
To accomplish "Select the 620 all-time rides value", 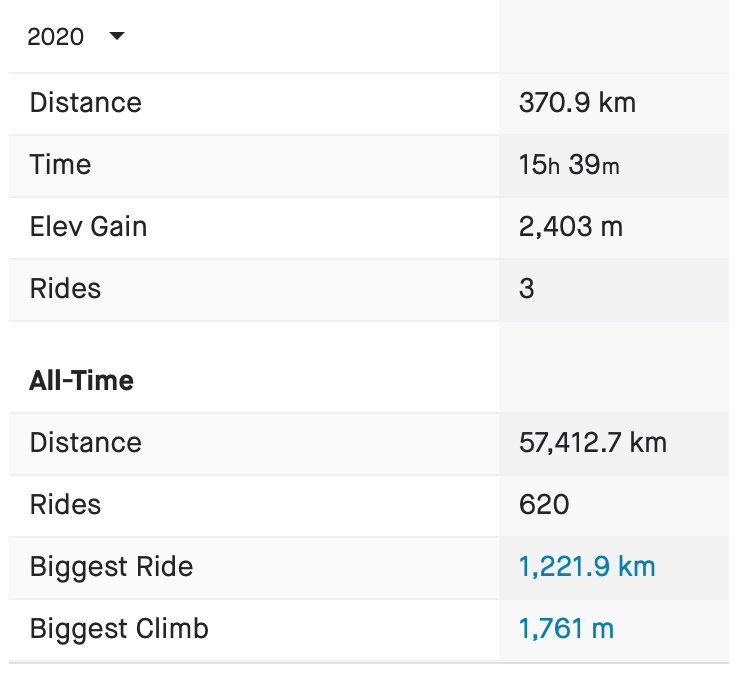I will (544, 505).
